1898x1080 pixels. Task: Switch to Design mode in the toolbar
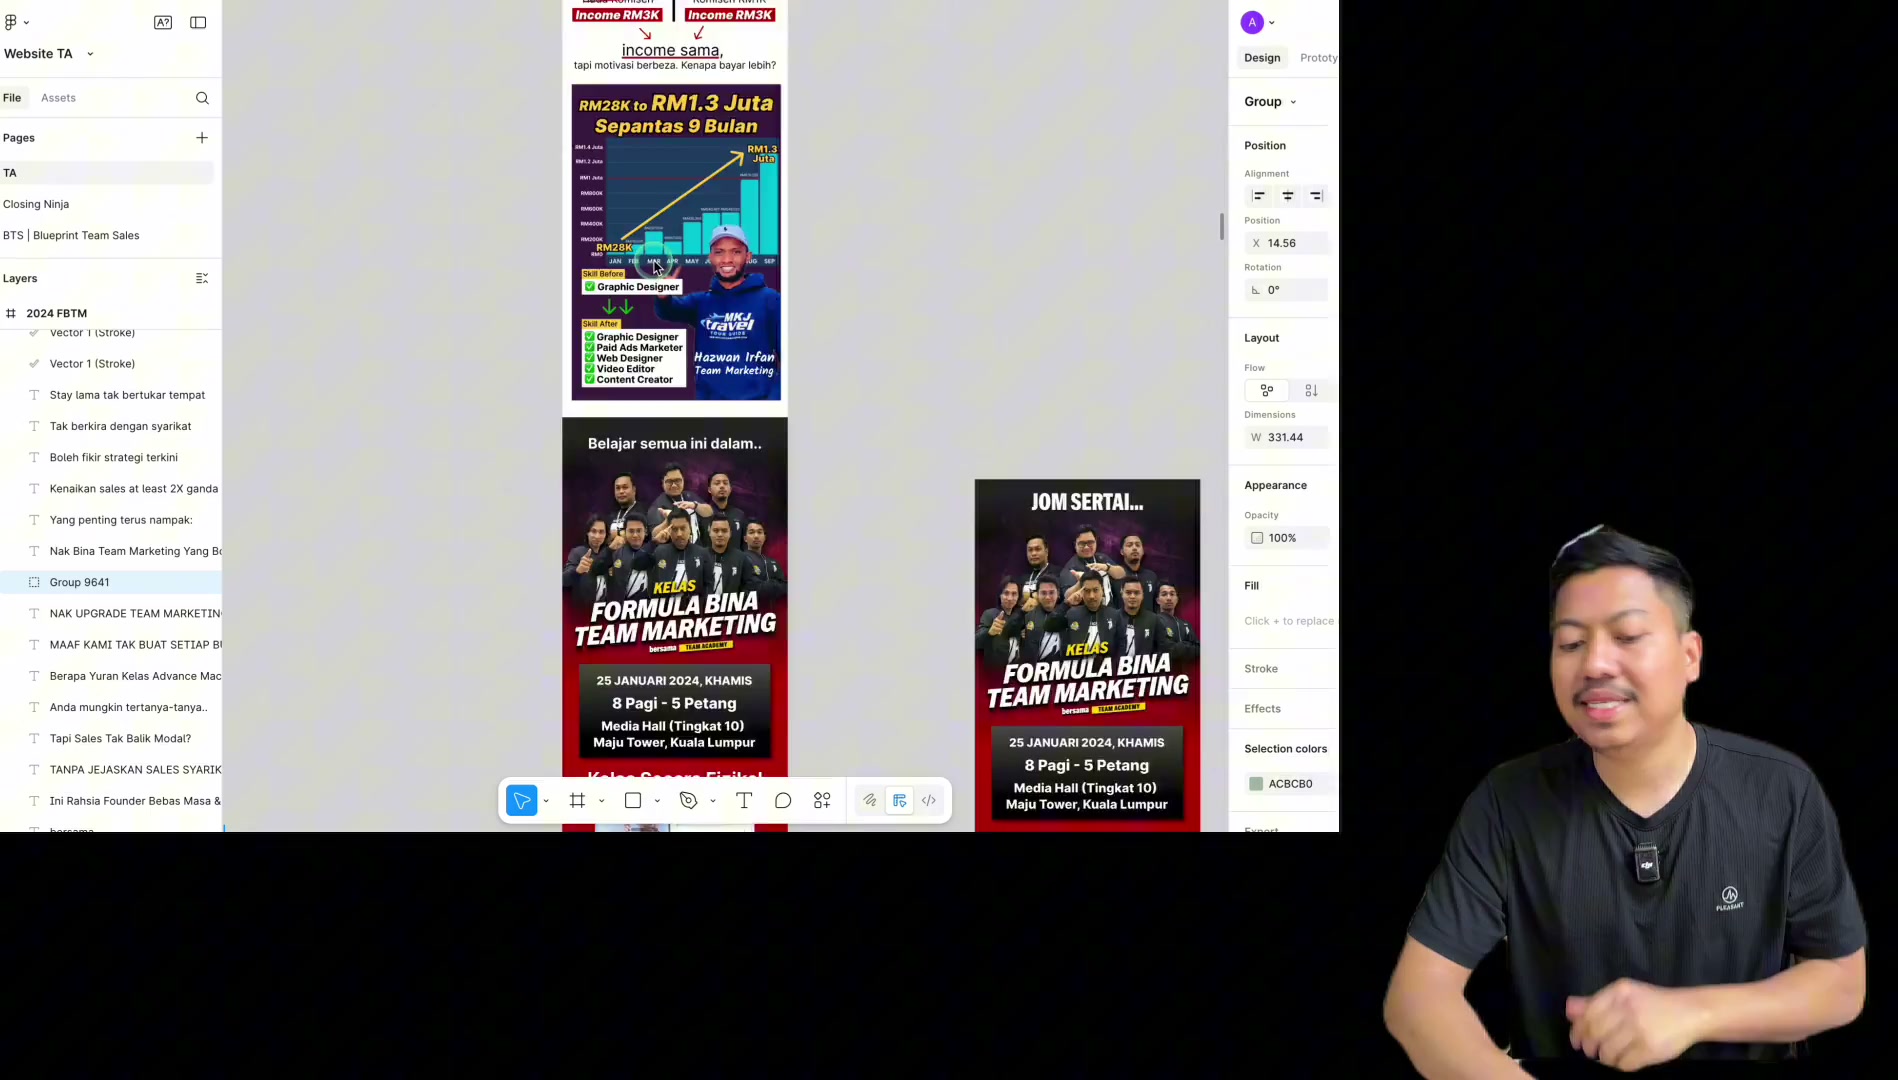pos(900,801)
